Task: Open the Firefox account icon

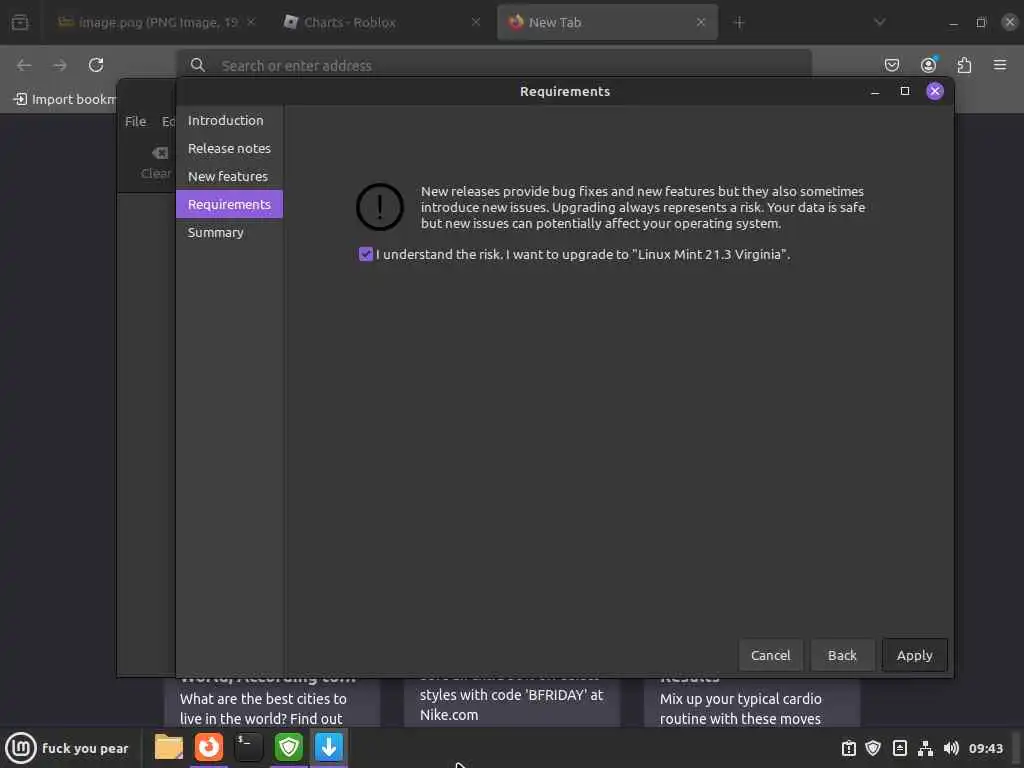Action: 928,65
